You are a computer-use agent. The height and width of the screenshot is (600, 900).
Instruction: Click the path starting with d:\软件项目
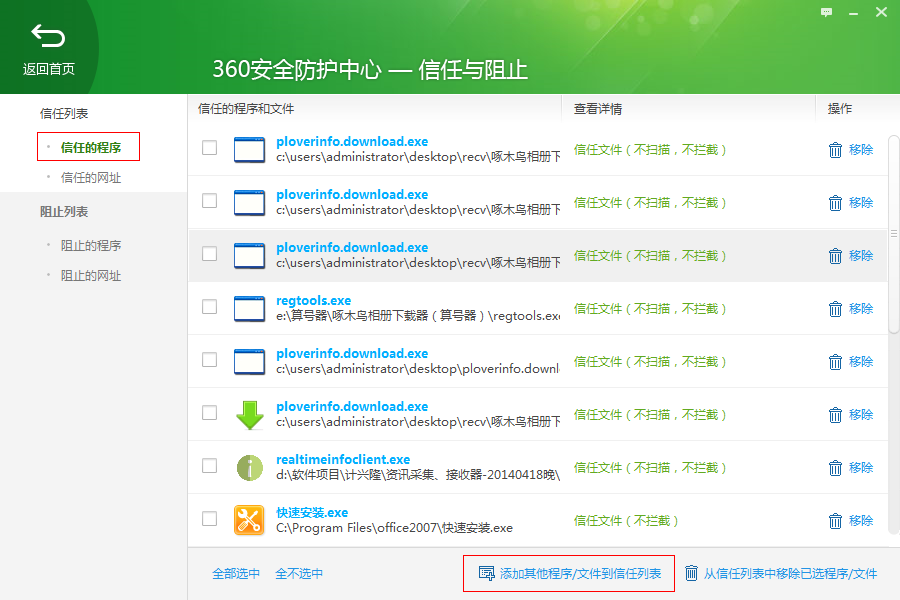418,475
